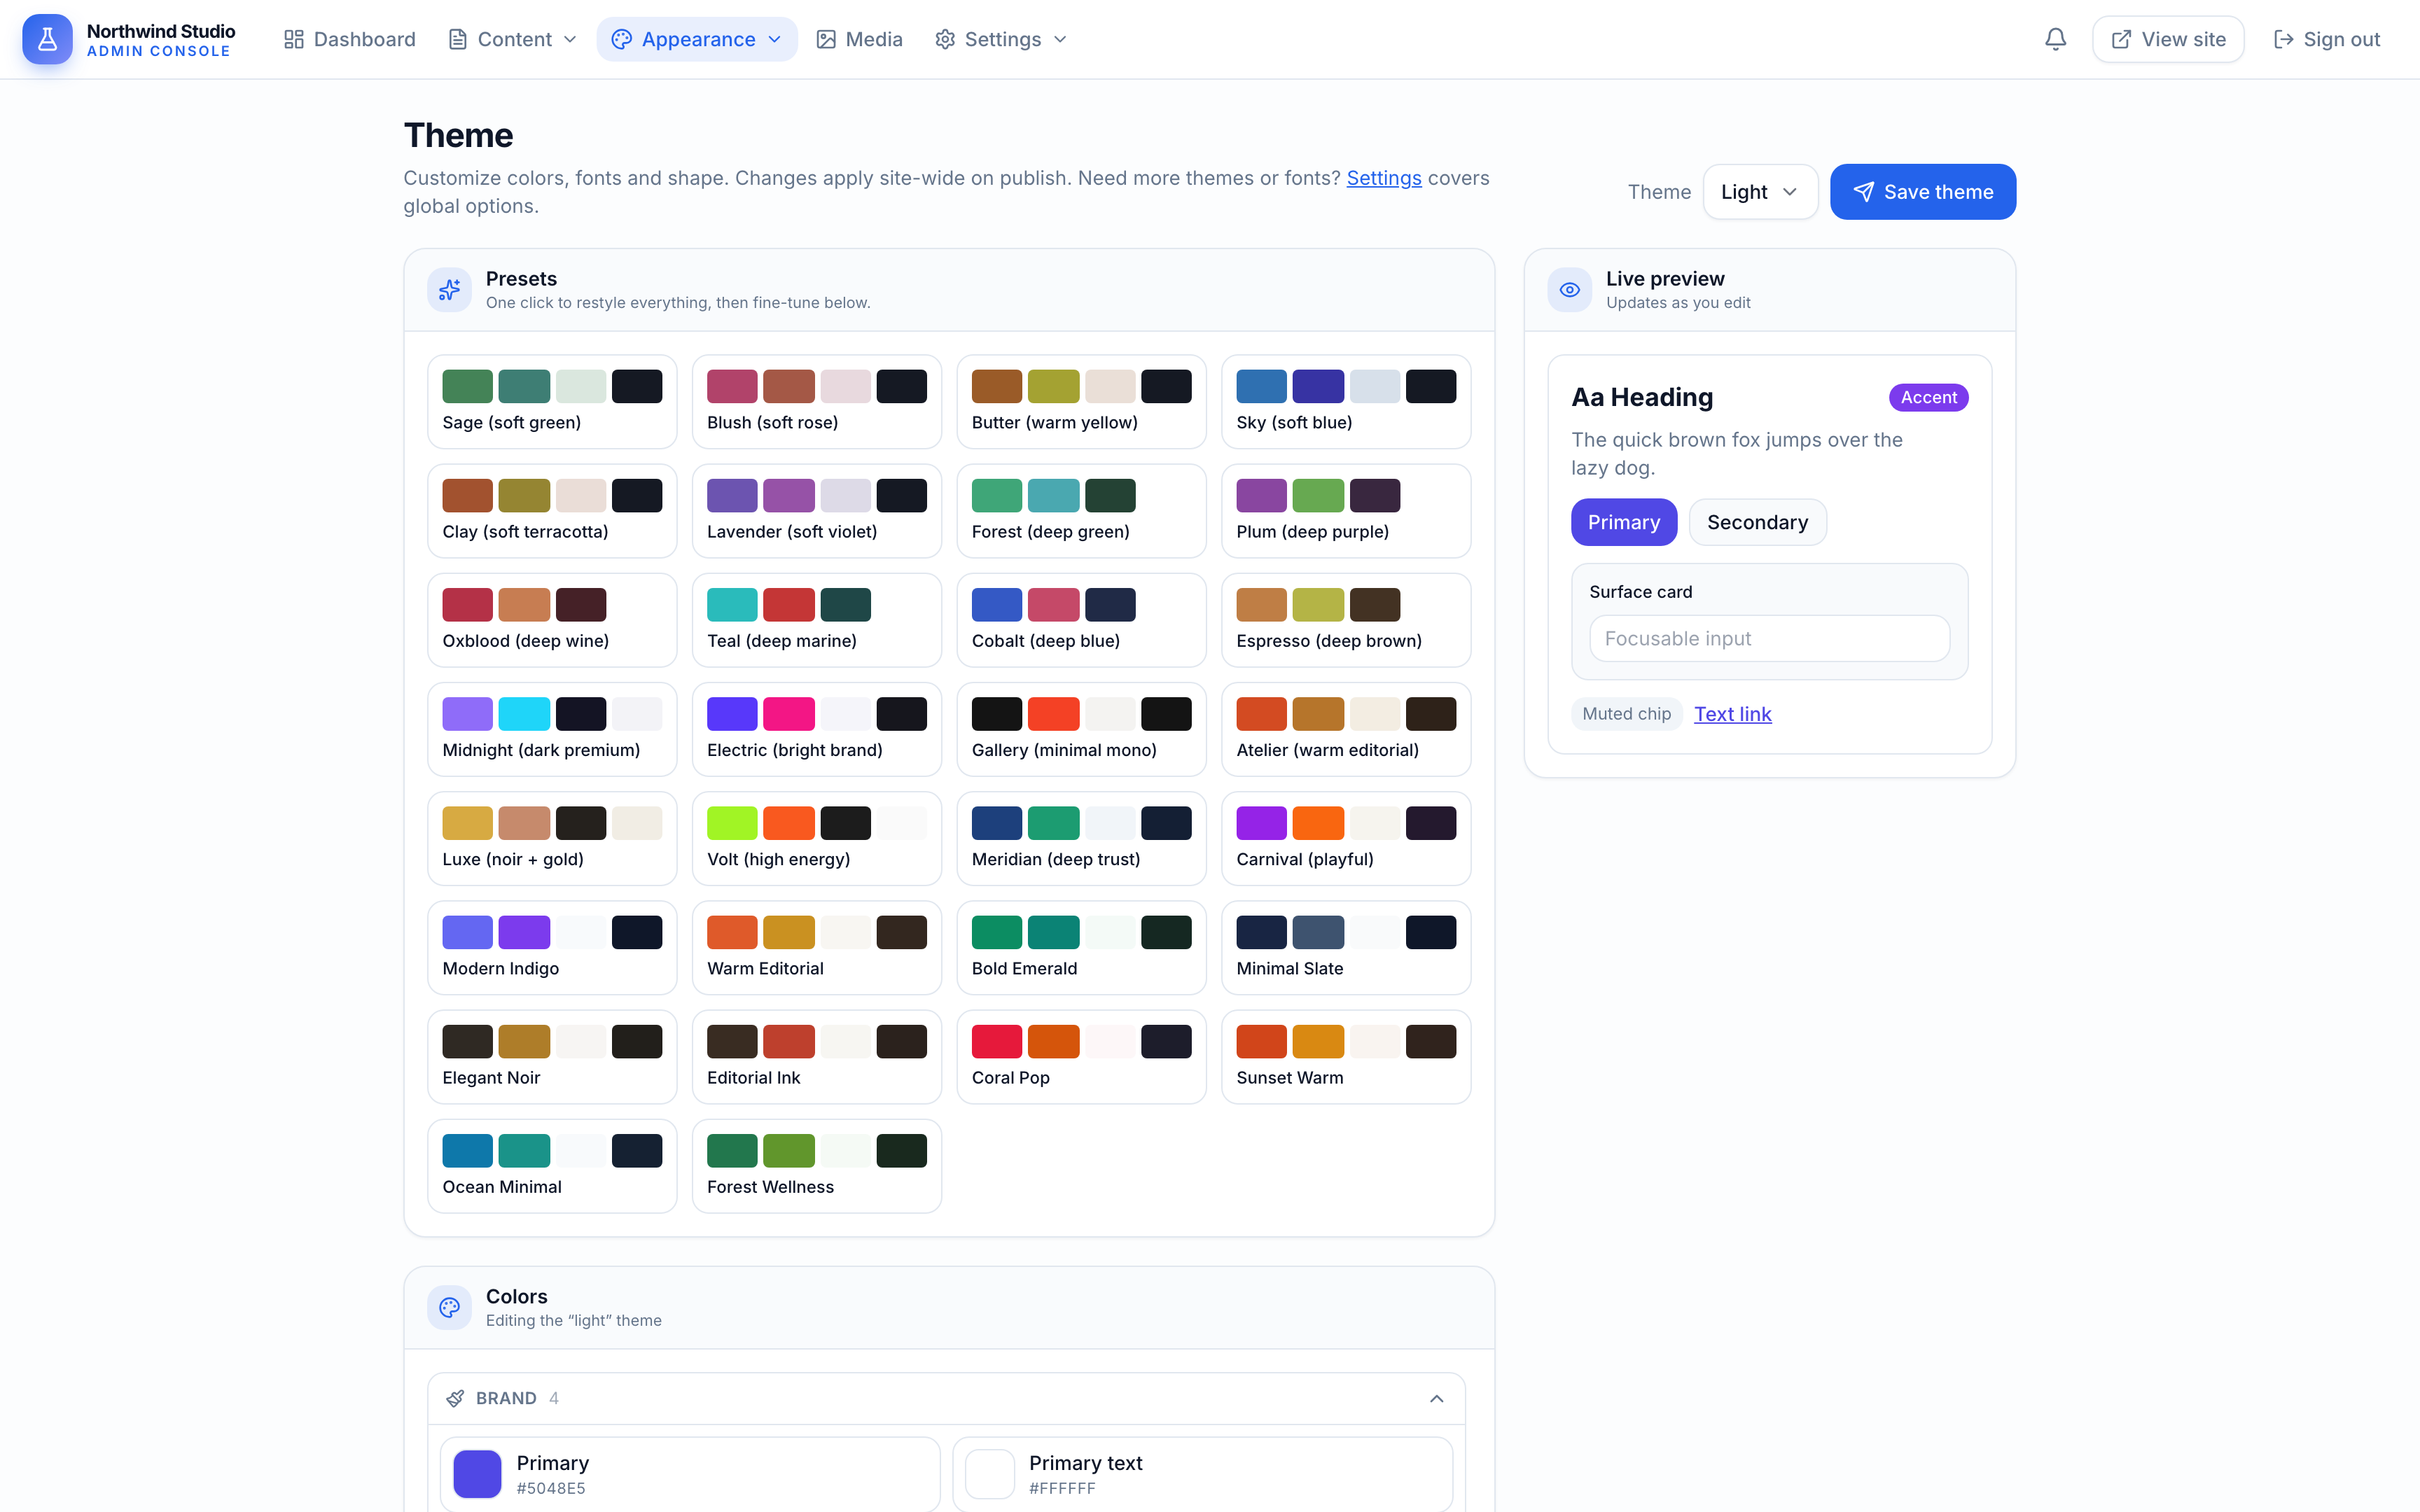The image size is (2420, 1512).
Task: Click the Save theme button
Action: coord(1922,192)
